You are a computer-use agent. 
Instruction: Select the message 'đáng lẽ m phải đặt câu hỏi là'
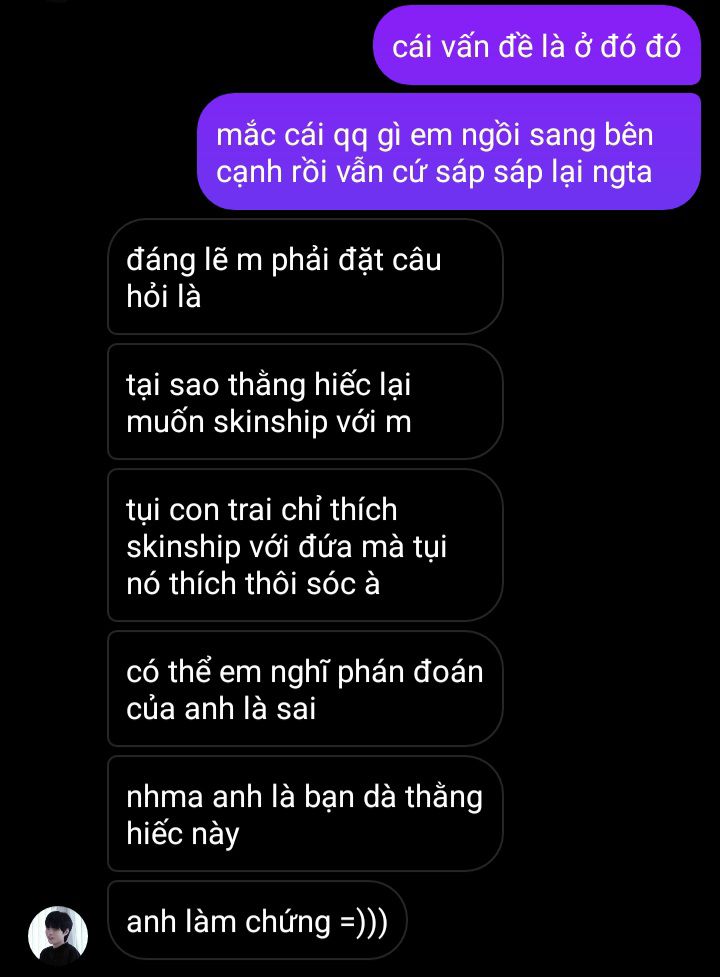pos(305,277)
